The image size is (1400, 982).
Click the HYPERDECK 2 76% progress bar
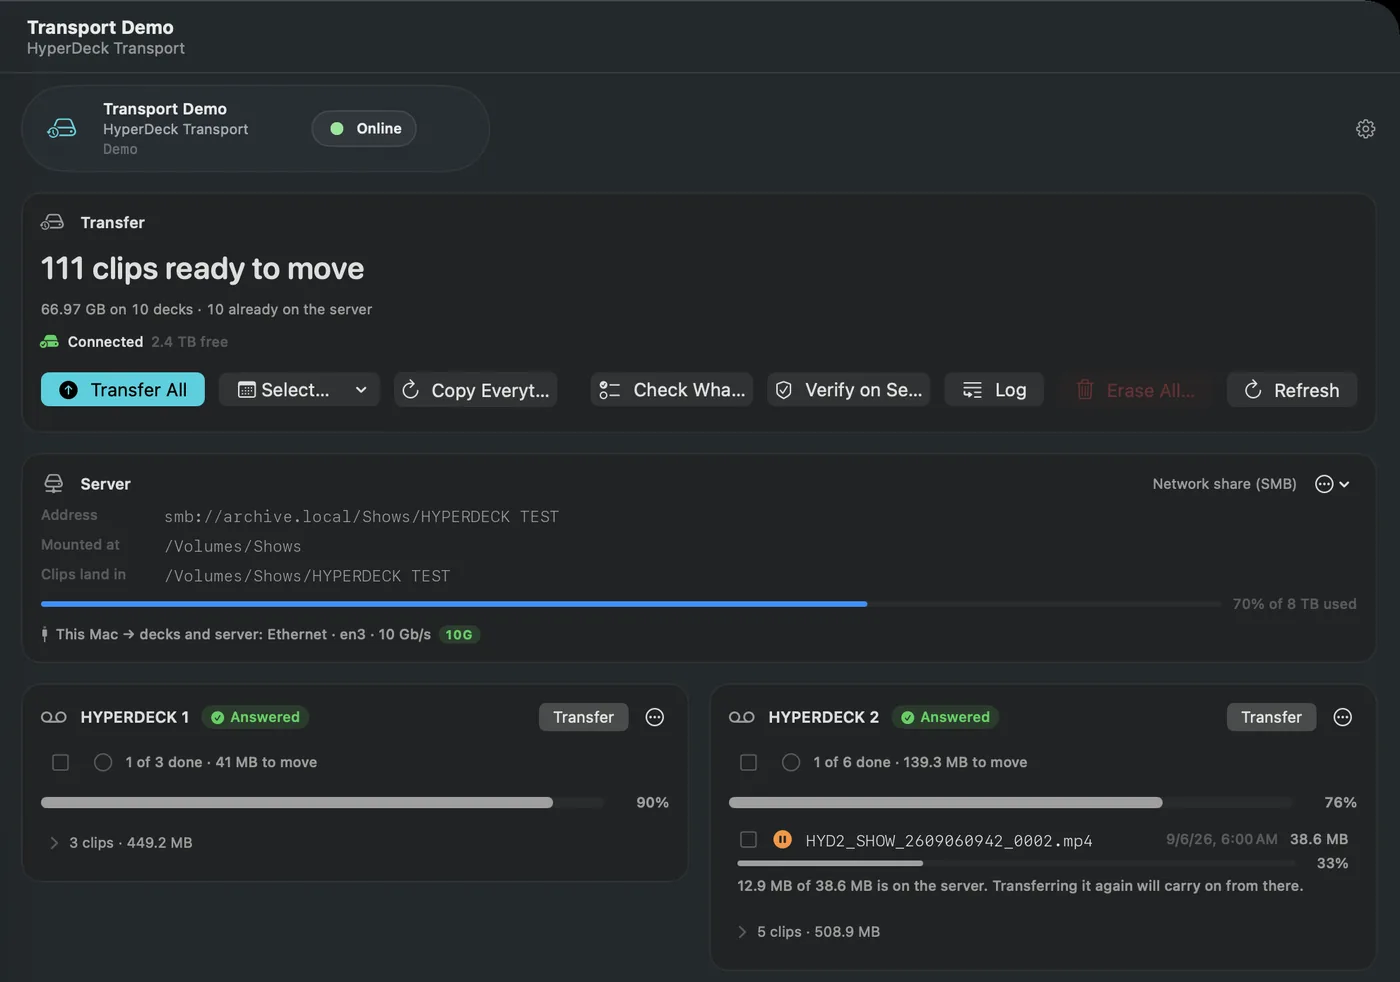[x=1010, y=803]
